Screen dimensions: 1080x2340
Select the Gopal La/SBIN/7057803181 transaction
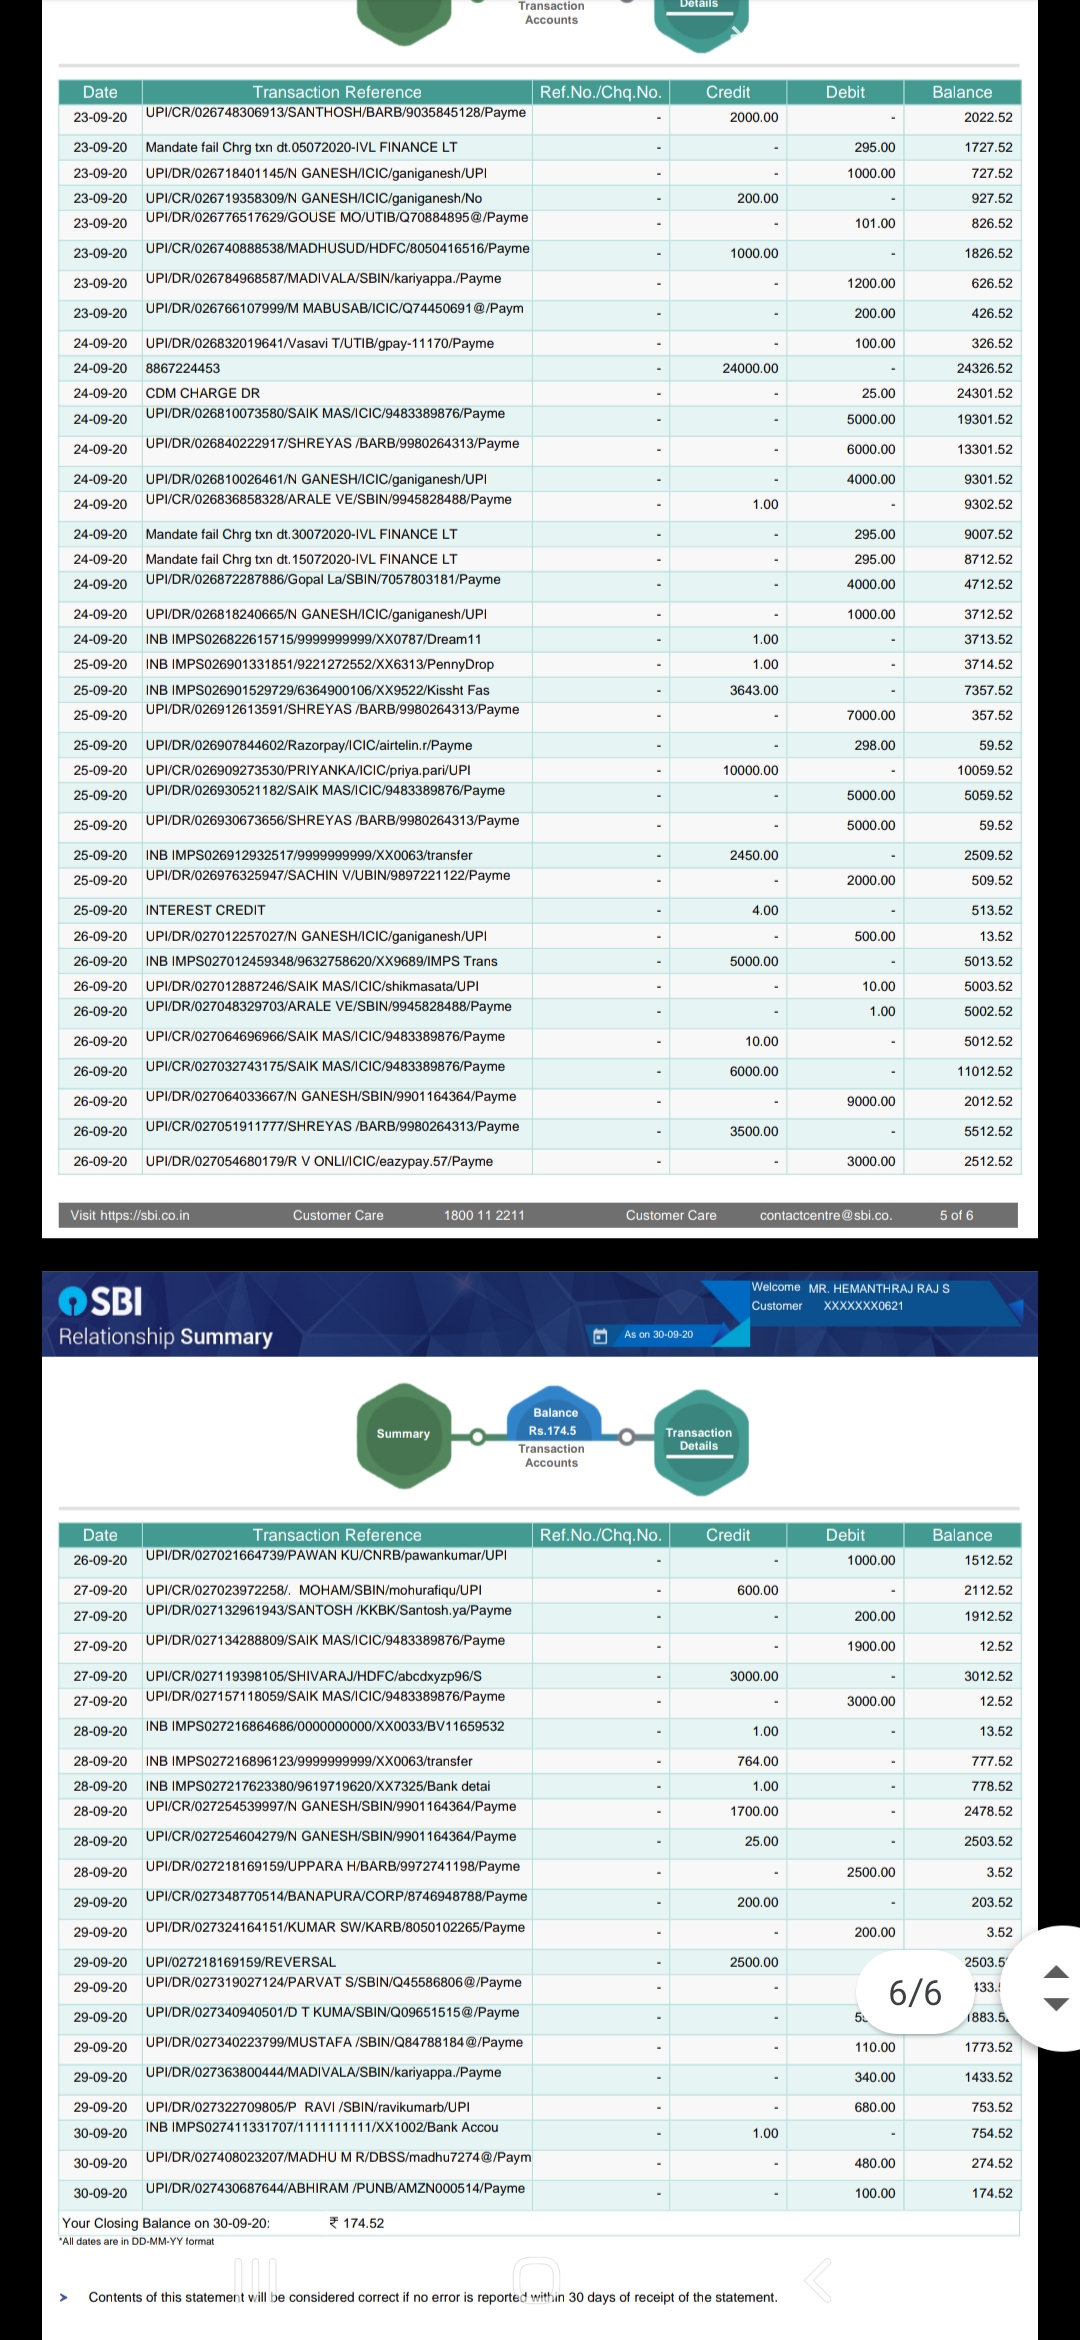pos(323,579)
